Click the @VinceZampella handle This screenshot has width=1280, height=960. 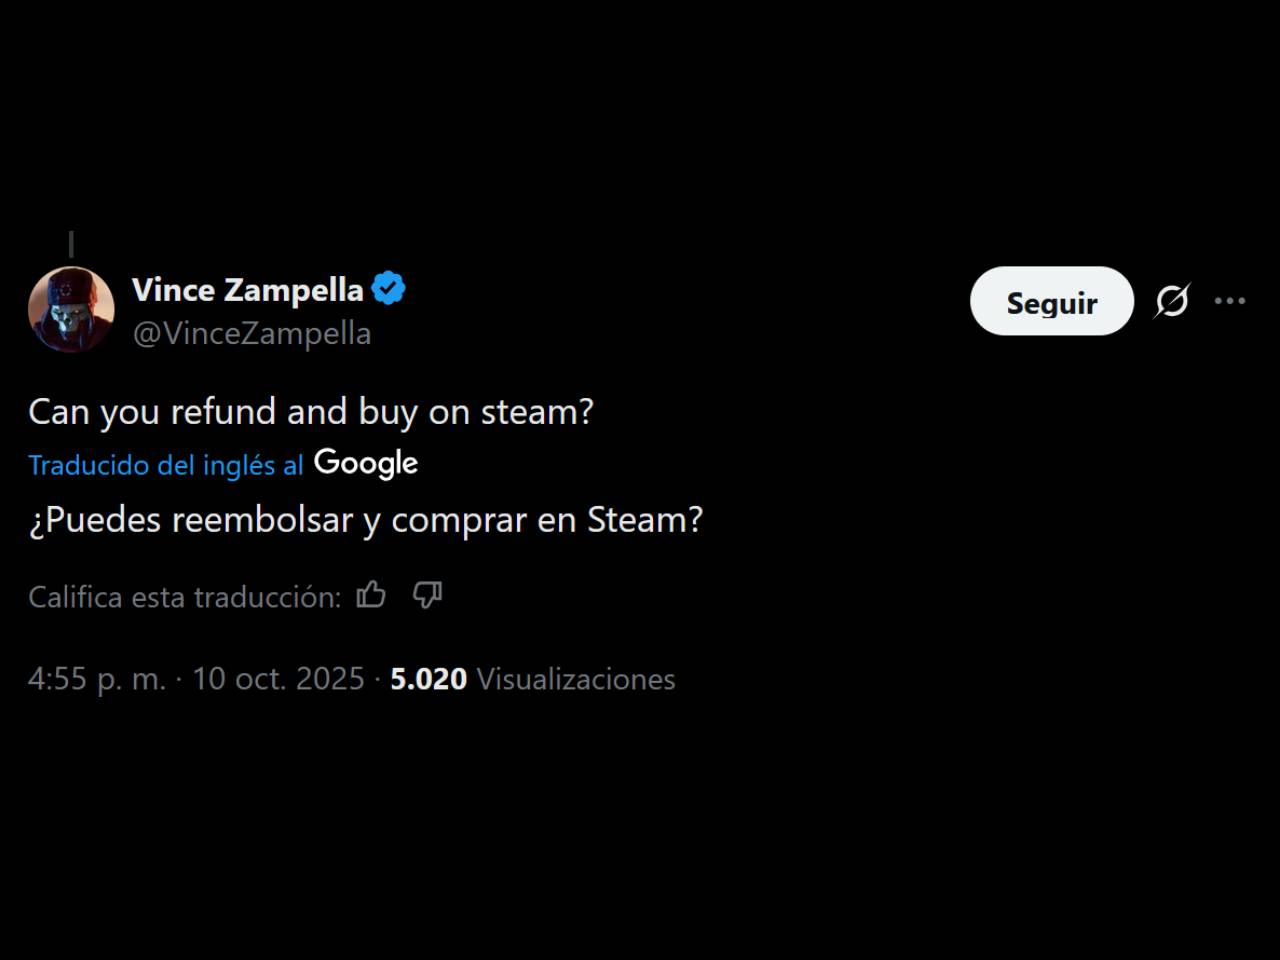click(x=252, y=333)
